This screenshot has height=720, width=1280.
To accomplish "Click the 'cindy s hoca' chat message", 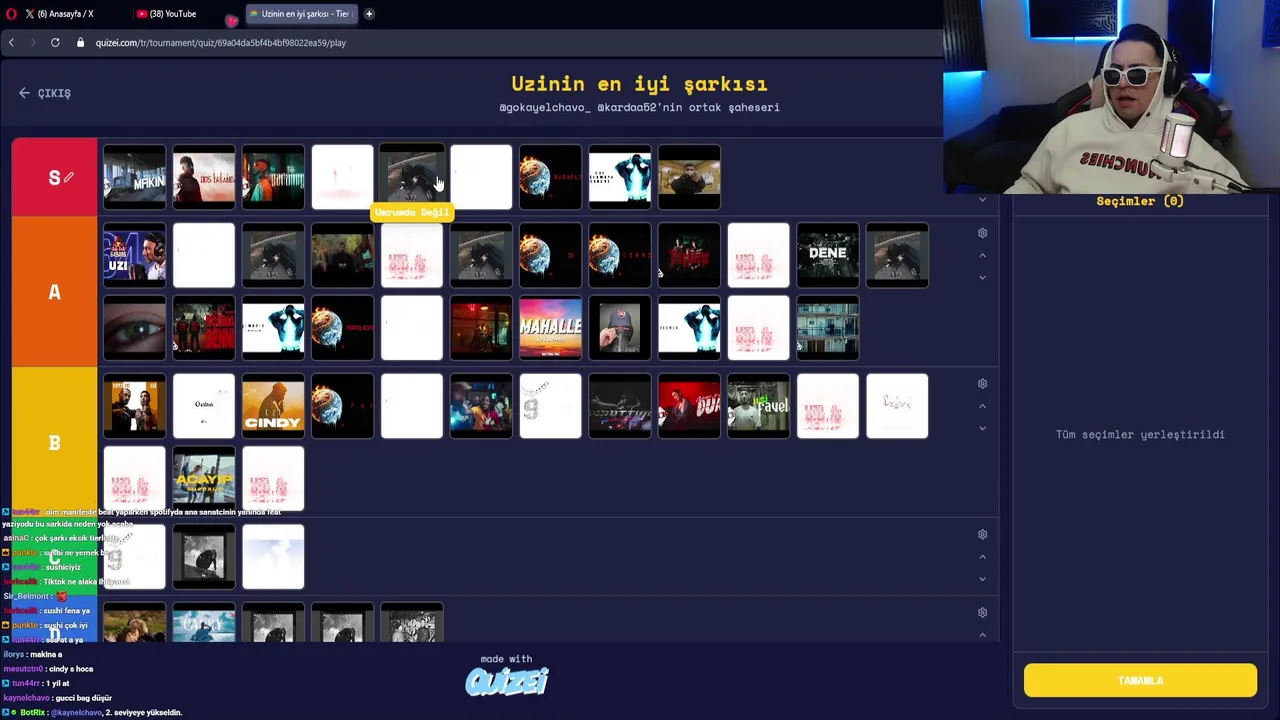I will 48,669.
